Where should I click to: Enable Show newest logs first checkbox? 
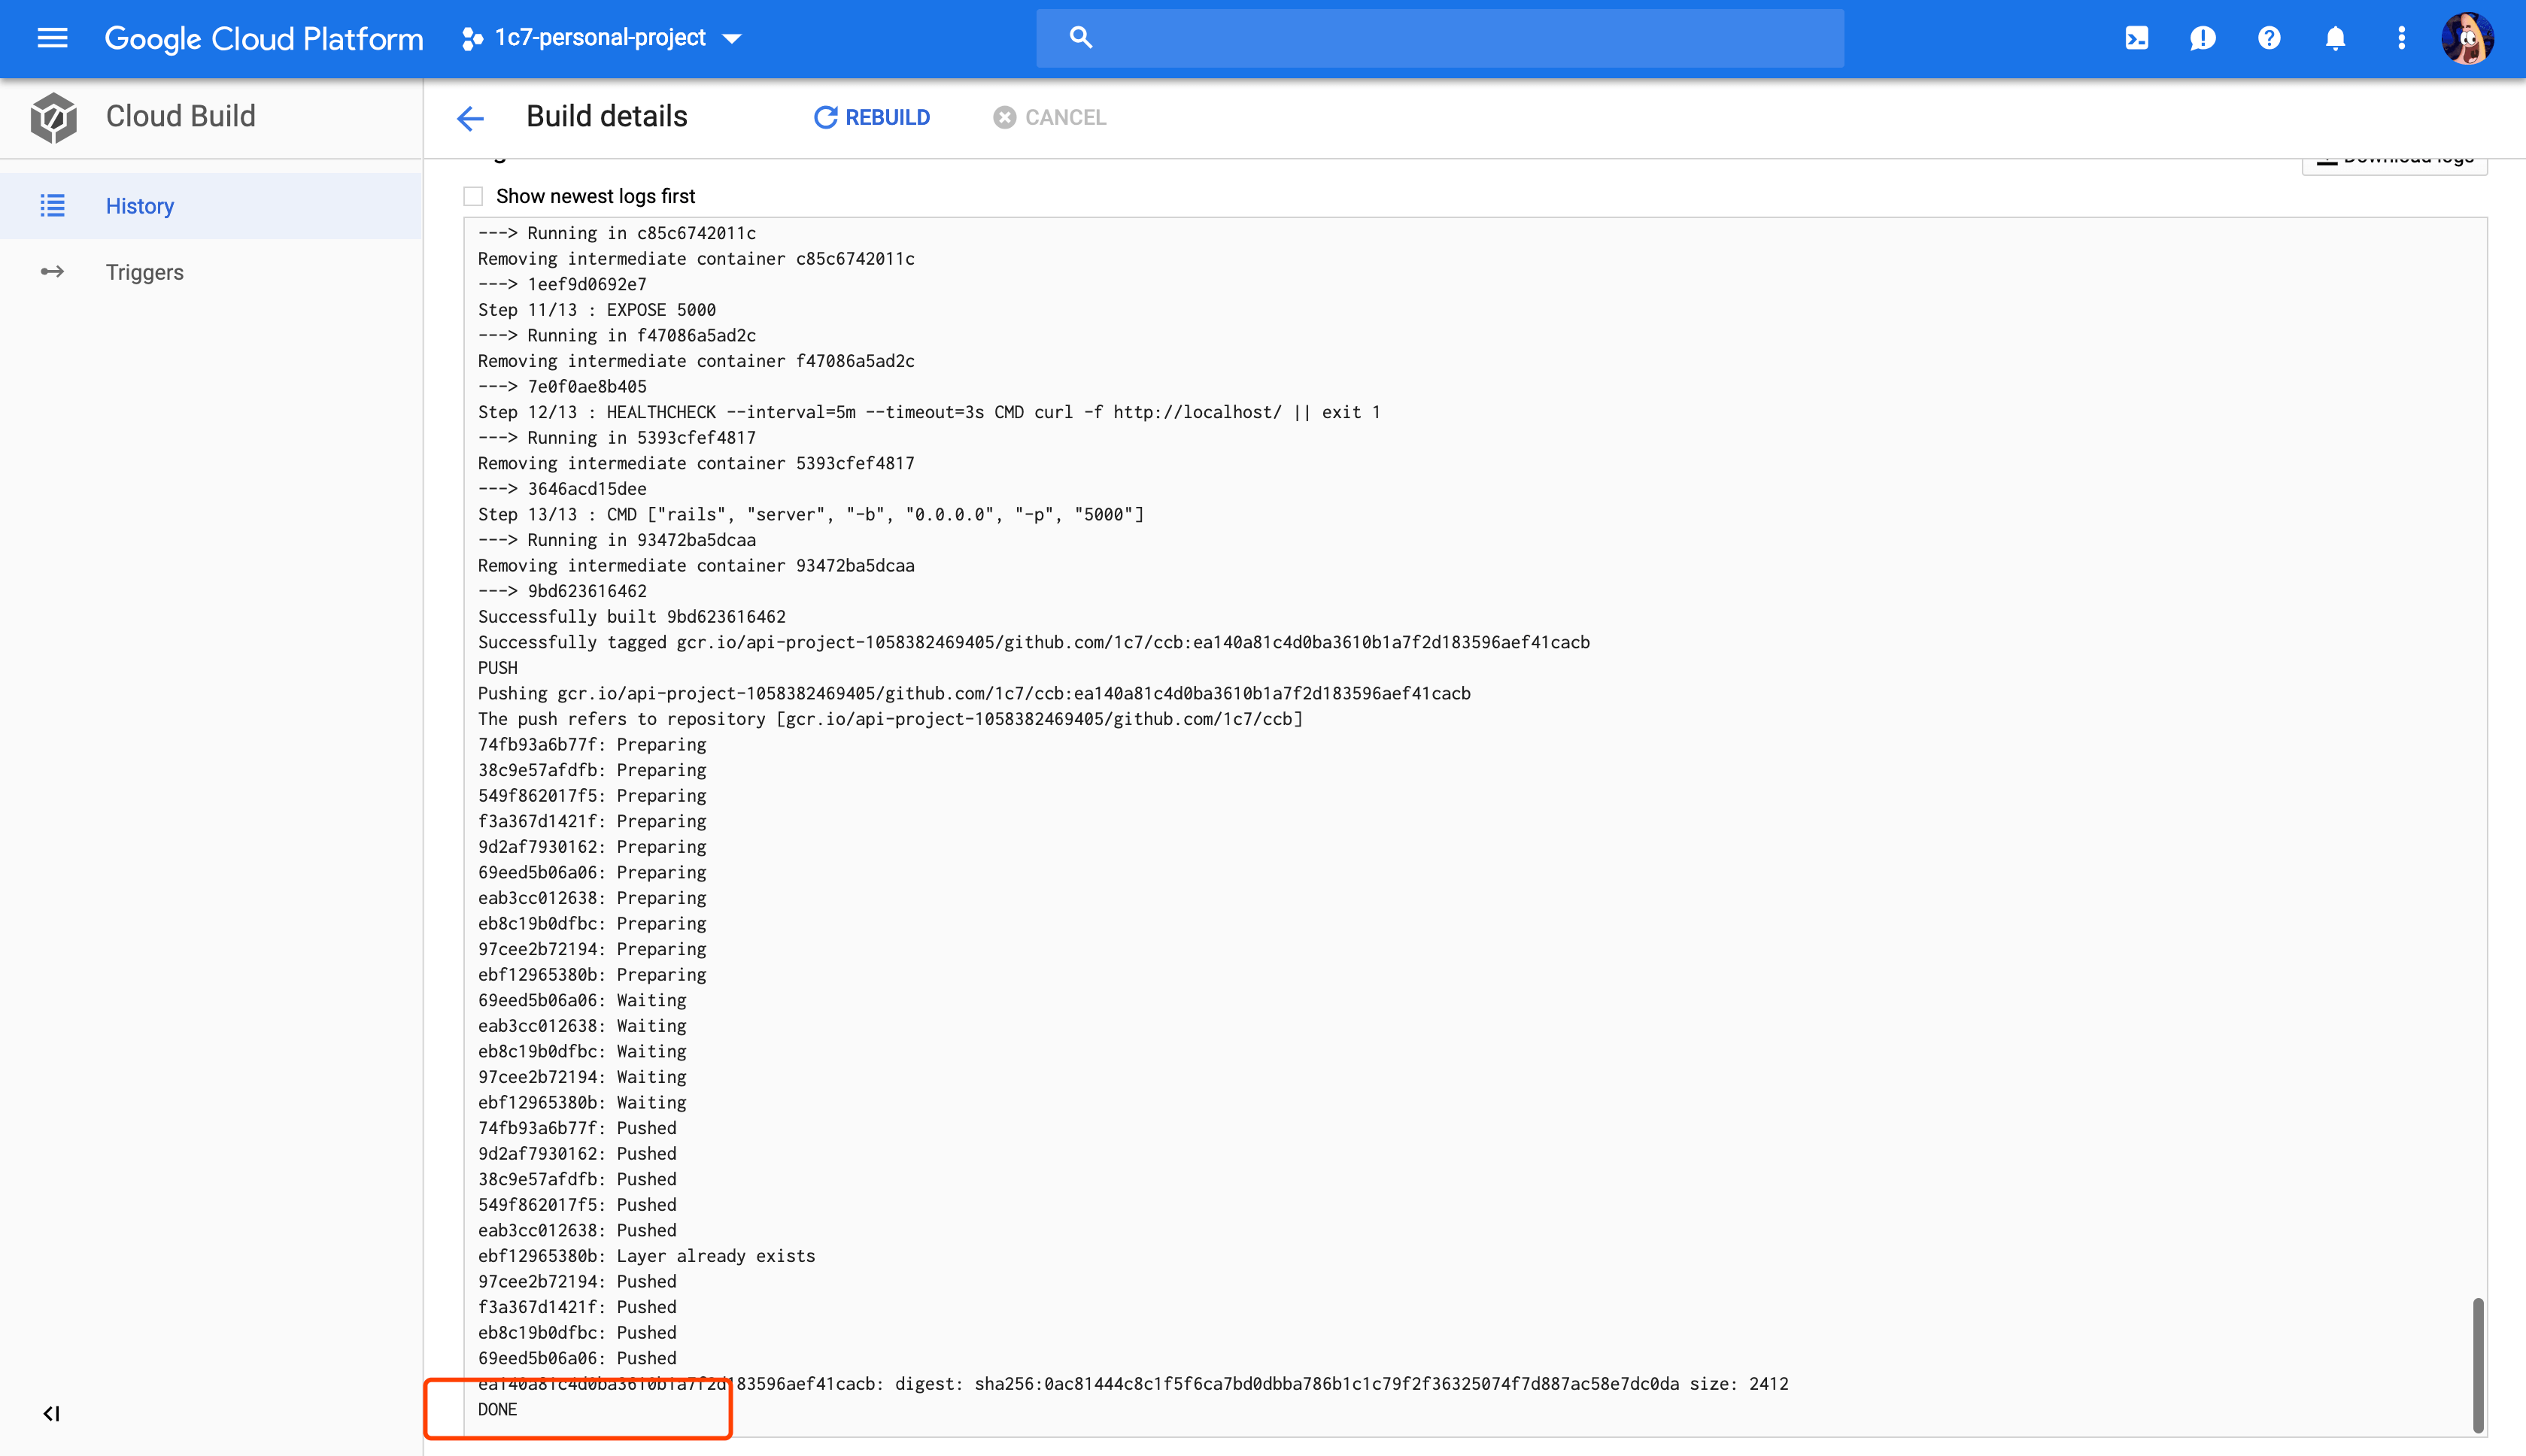[473, 196]
